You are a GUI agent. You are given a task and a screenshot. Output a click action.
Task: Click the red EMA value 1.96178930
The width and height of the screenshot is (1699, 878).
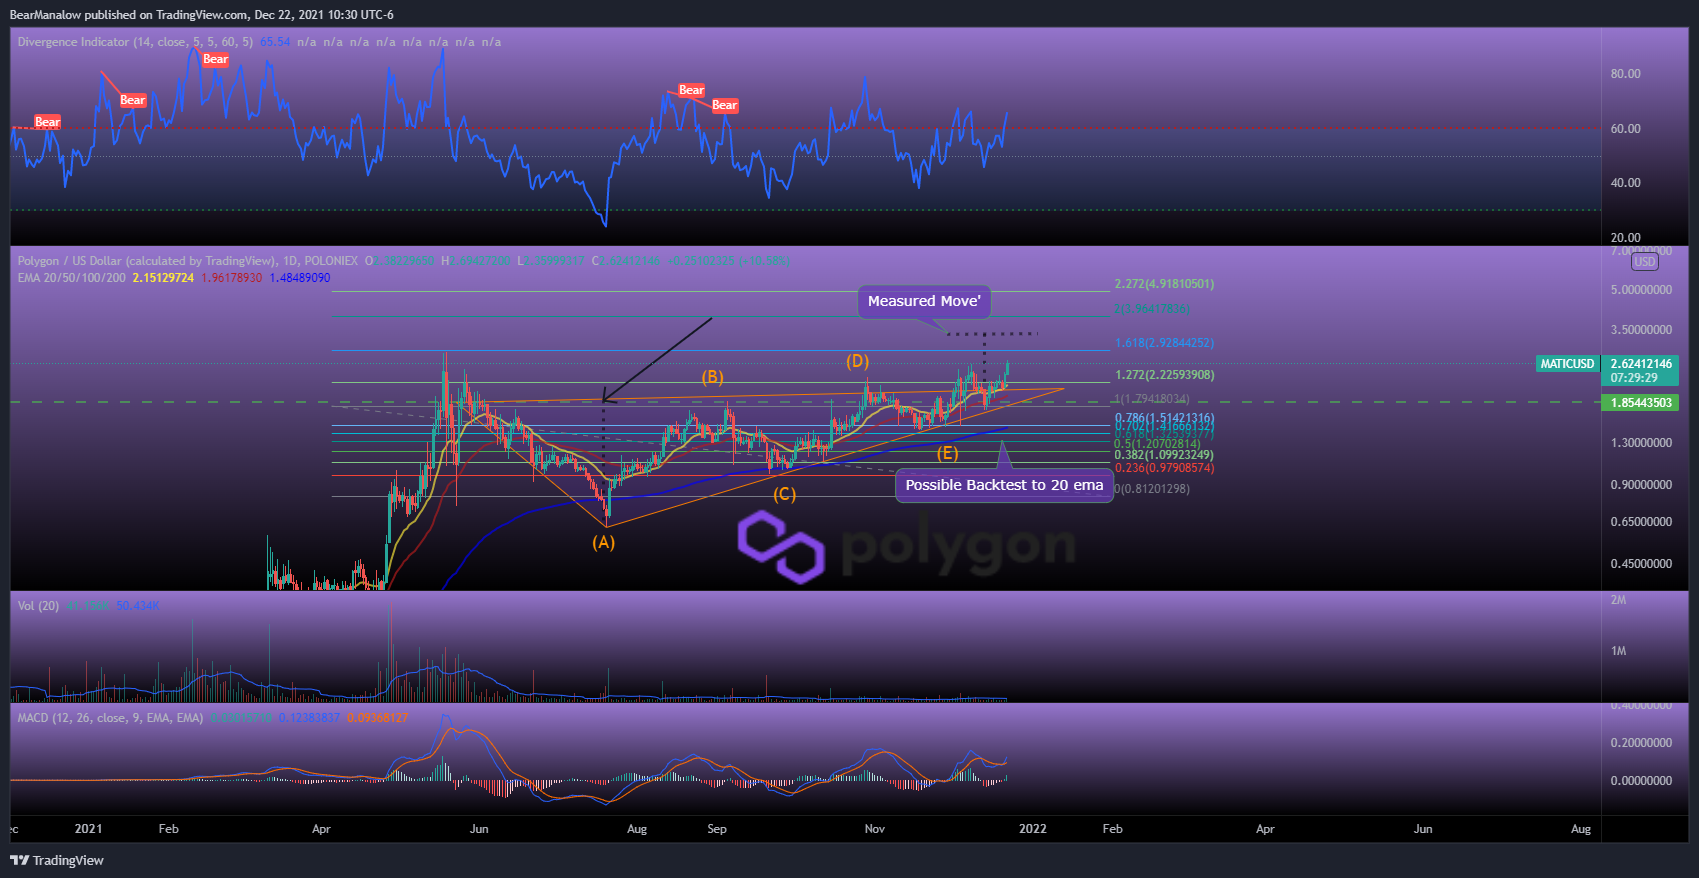232,278
